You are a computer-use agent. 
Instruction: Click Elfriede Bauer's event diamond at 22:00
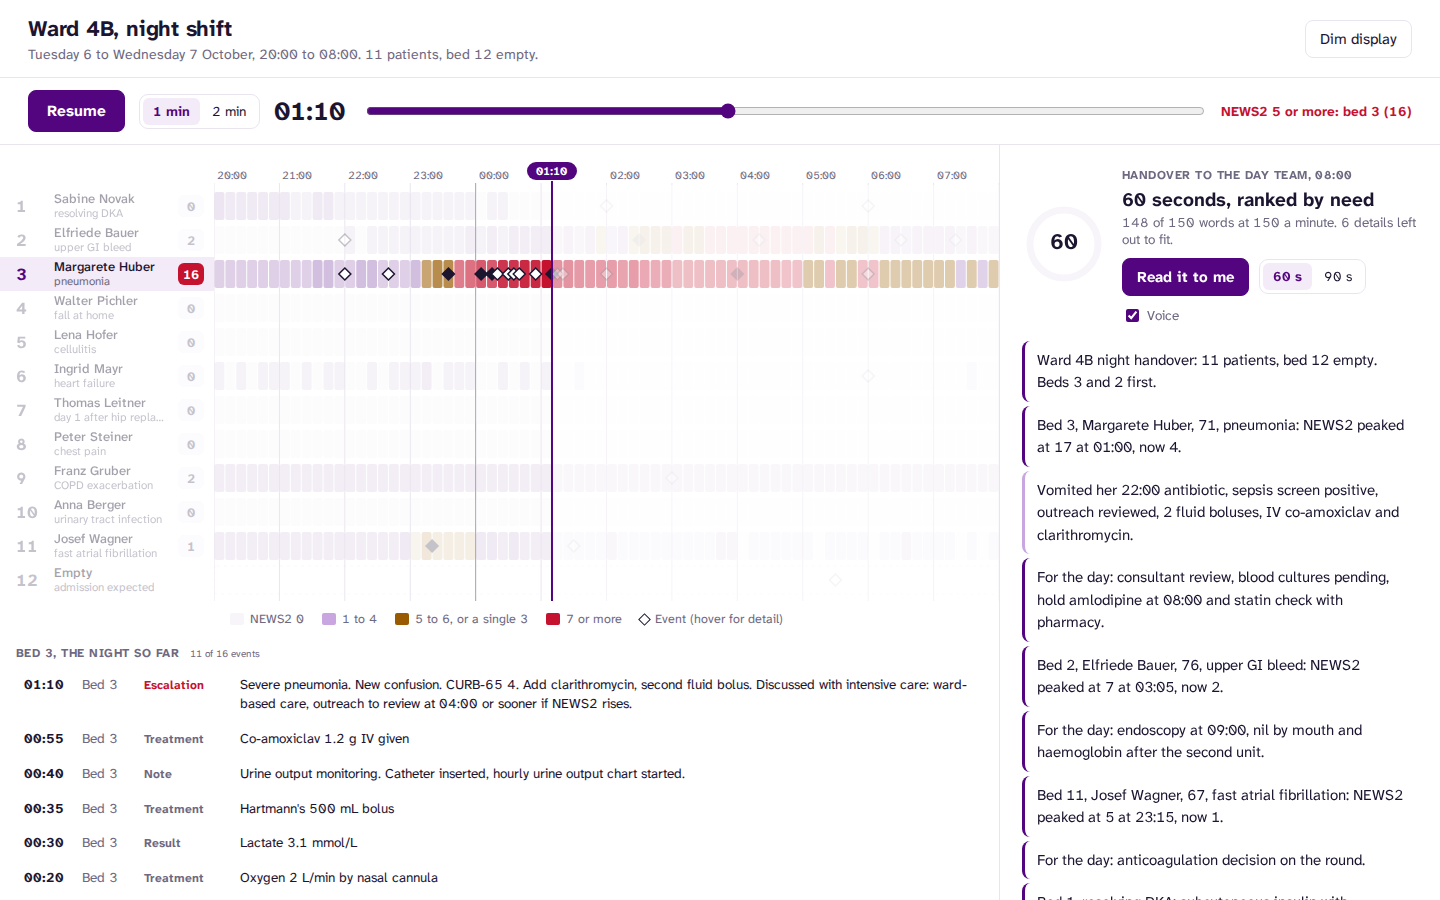point(345,240)
